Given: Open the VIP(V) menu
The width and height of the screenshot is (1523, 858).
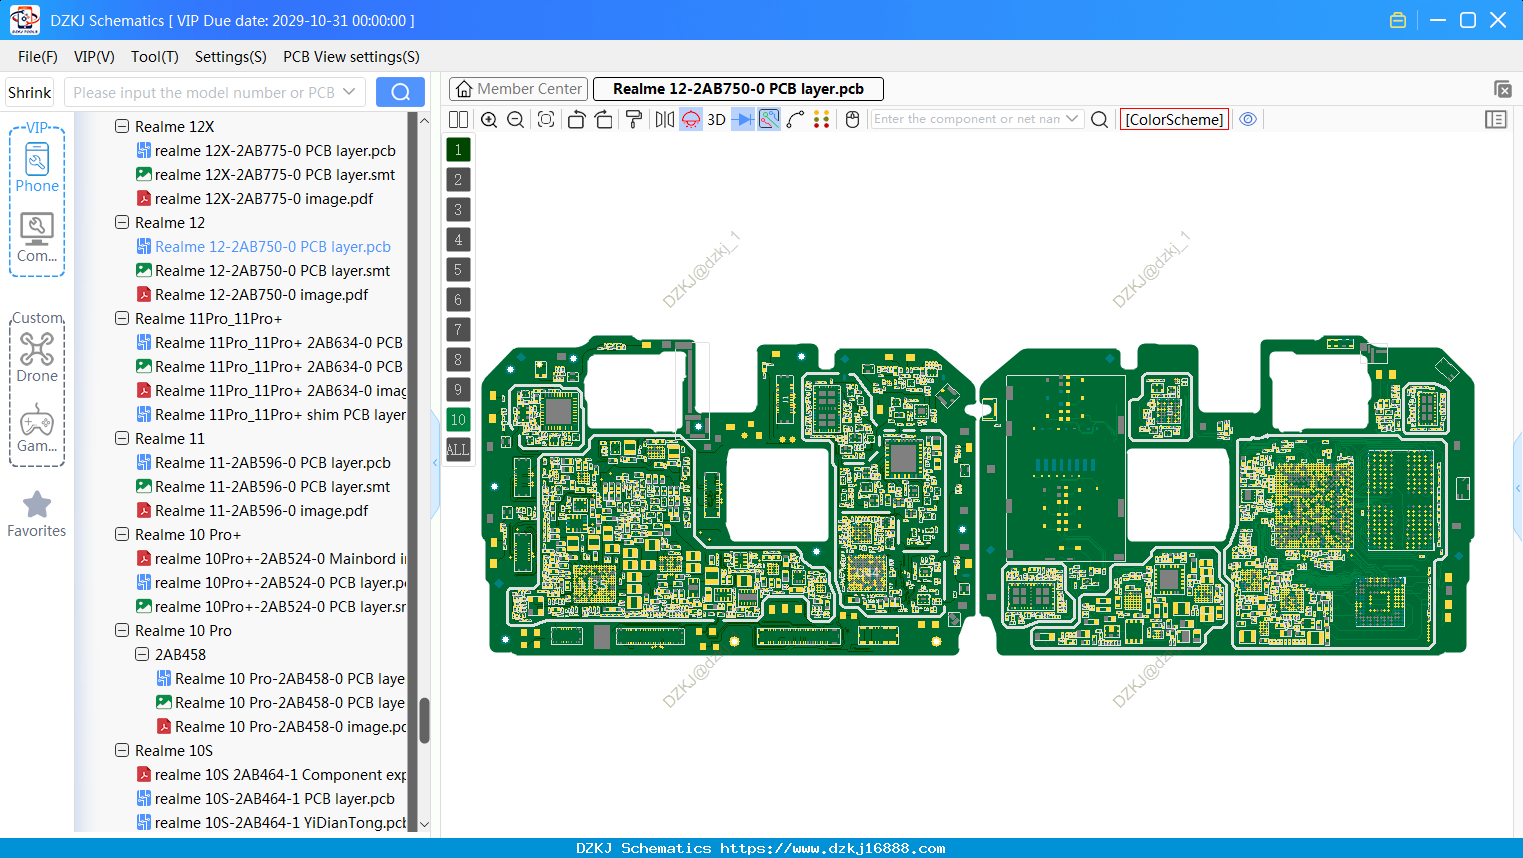Looking at the screenshot, I should tap(94, 57).
